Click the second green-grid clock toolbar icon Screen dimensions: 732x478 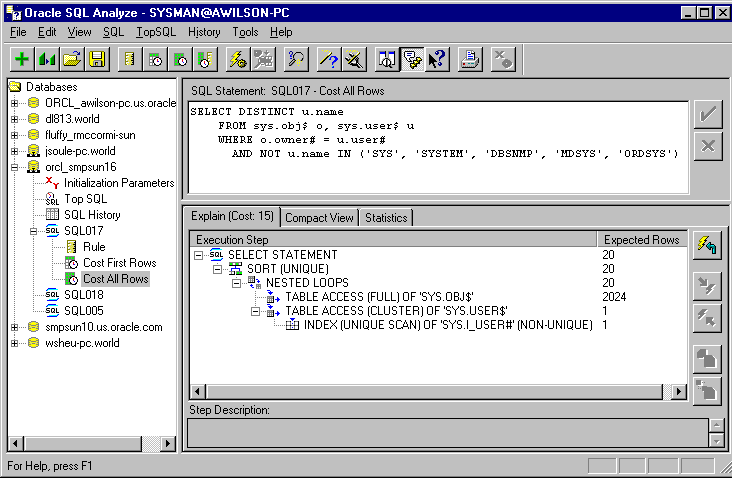point(180,59)
